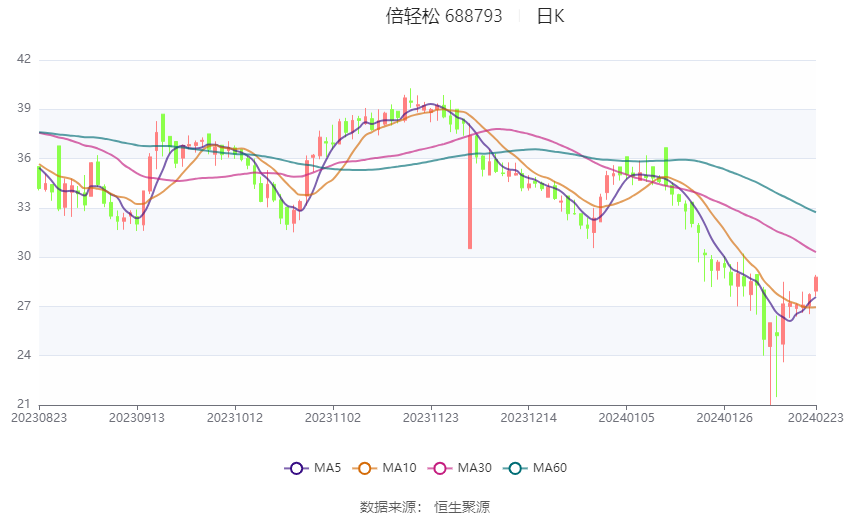Toggle the MA30 legend circle icon
Image resolution: width=850 pixels, height=517 pixels.
pos(440,468)
